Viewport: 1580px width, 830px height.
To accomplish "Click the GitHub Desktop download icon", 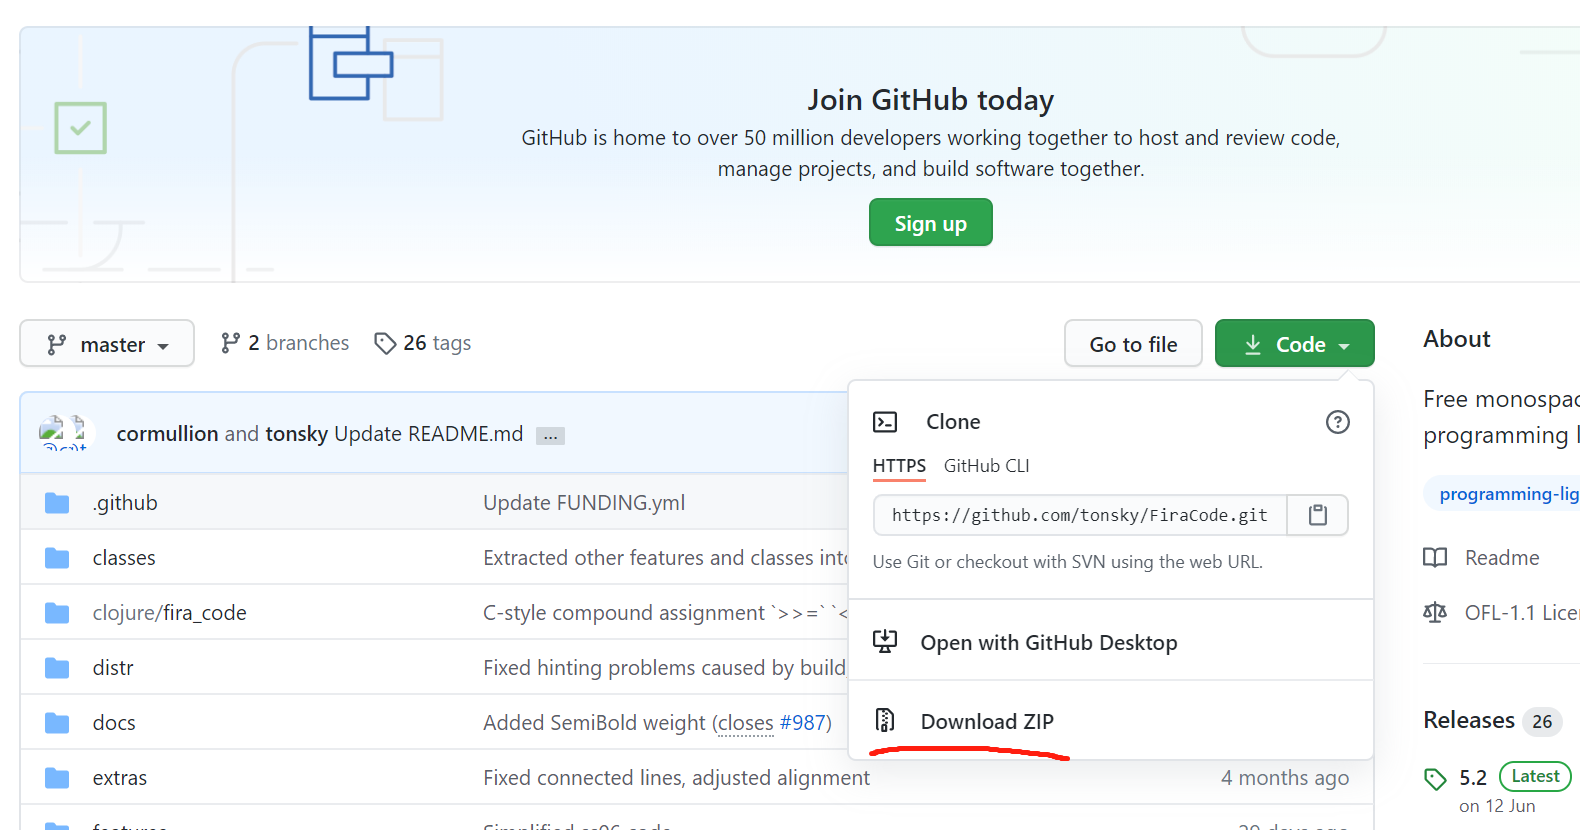I will 885,641.
